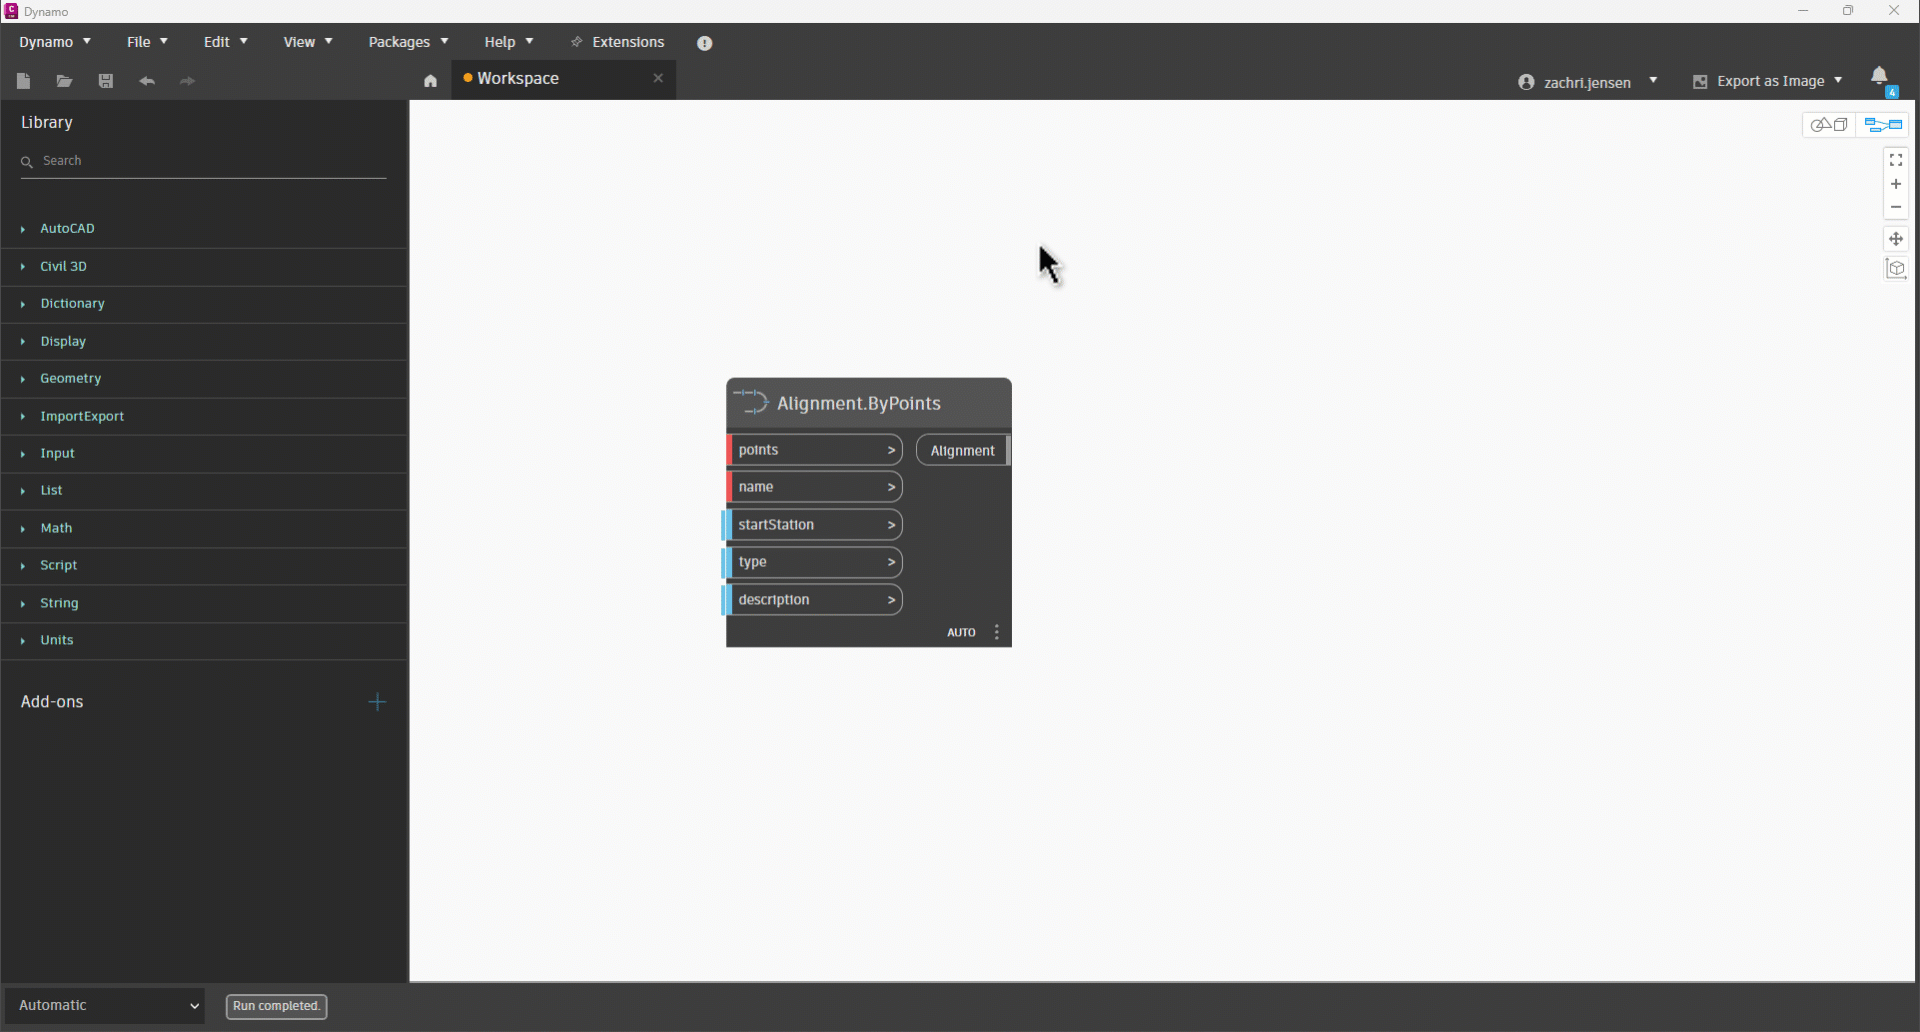Click the zoom in plus icon
Image resolution: width=1920 pixels, height=1032 pixels.
coord(1896,184)
